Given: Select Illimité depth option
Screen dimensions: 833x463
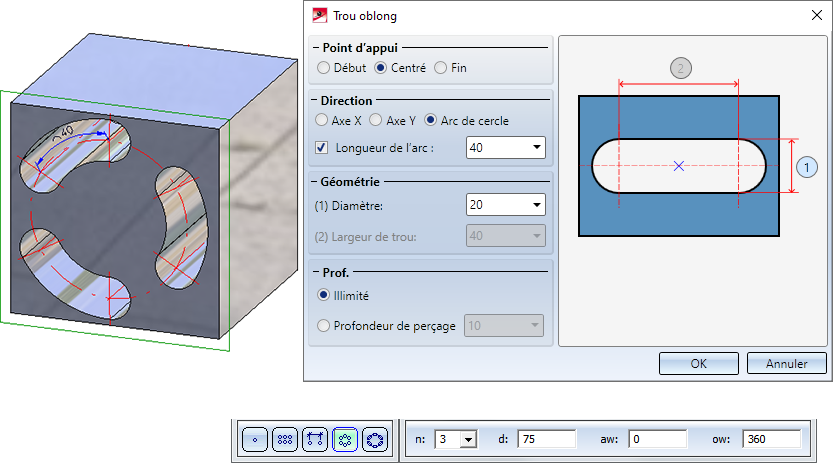Looking at the screenshot, I should point(323,295).
